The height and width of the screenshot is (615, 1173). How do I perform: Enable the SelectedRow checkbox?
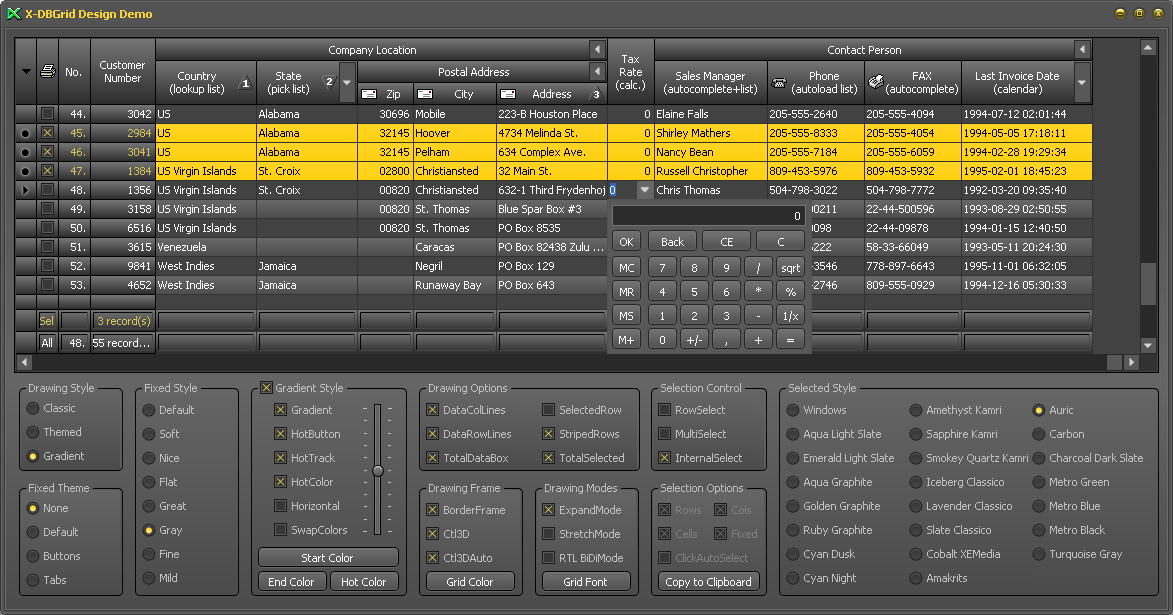[x=549, y=410]
